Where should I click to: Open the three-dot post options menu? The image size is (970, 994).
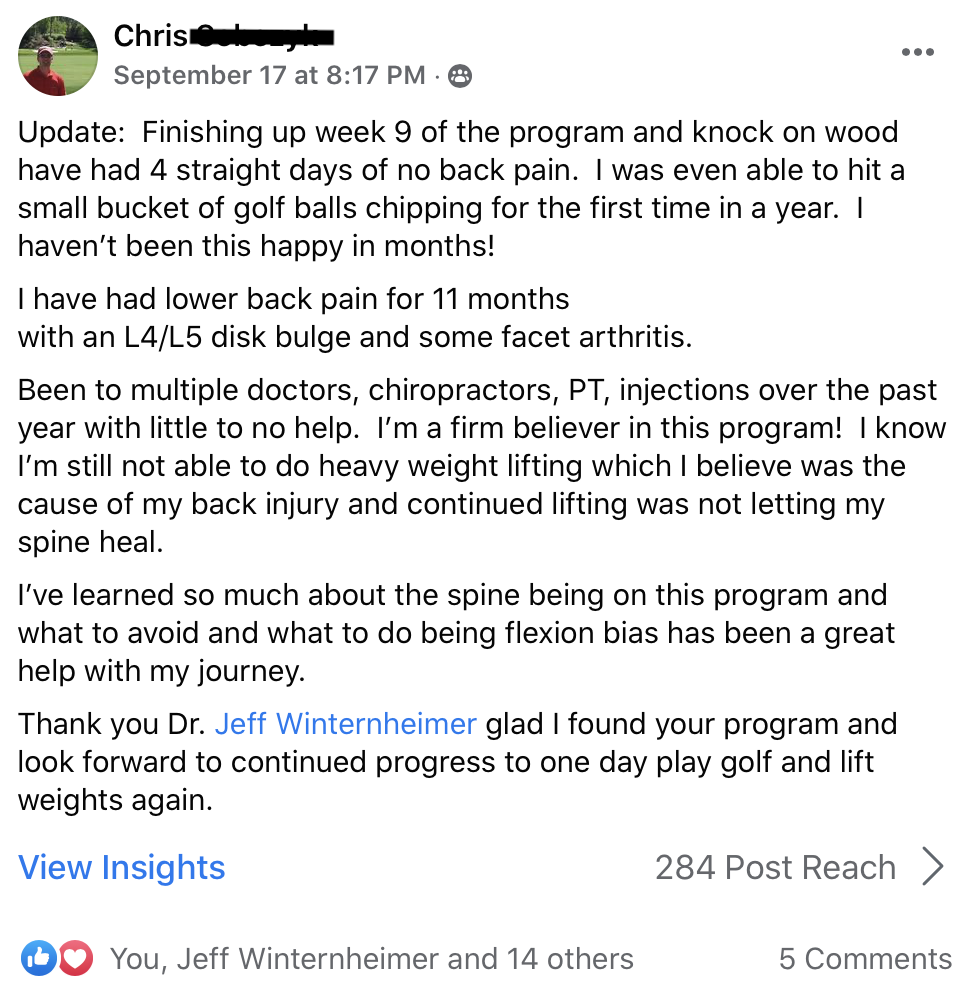pos(917,52)
